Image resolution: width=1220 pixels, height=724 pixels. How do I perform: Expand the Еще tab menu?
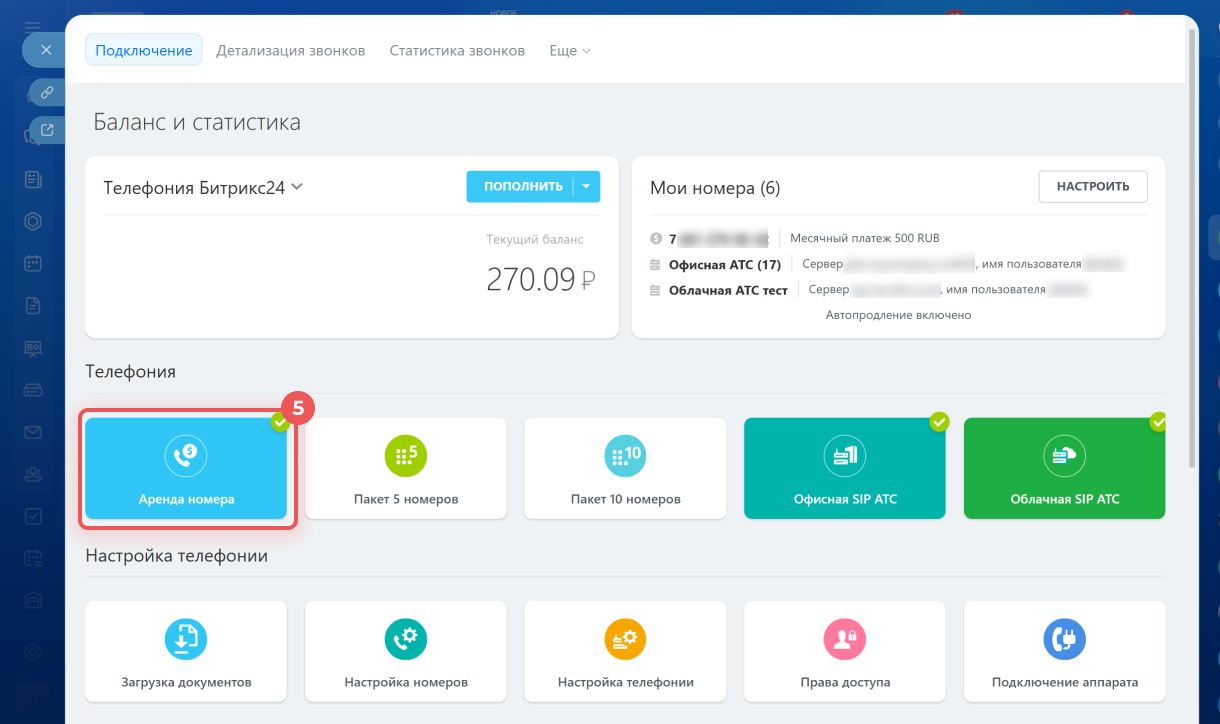coord(569,50)
